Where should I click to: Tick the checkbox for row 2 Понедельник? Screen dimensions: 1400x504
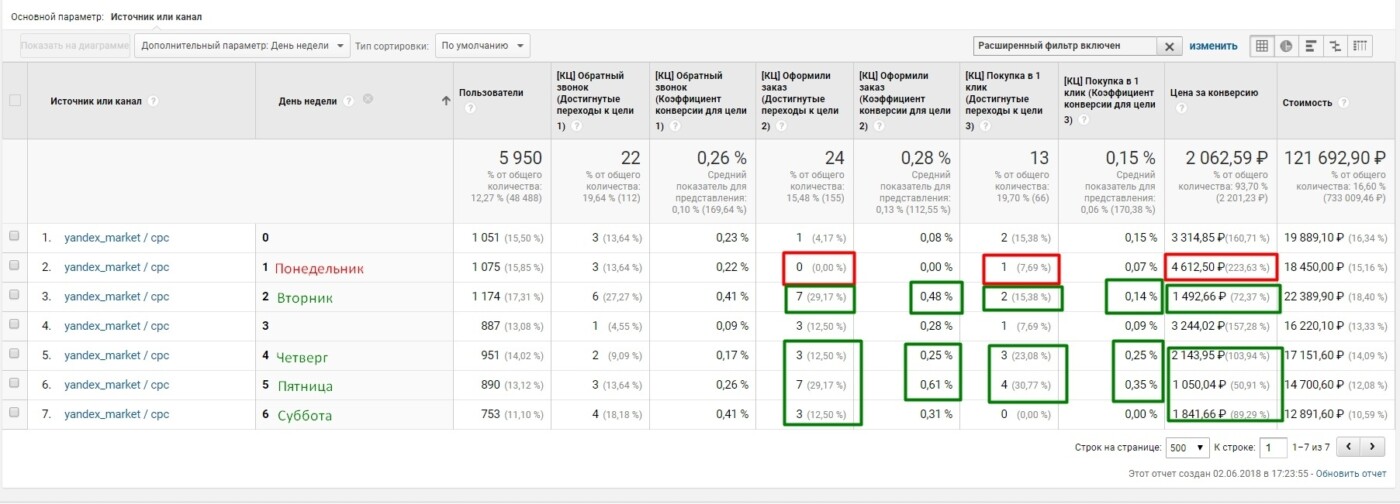click(14, 267)
